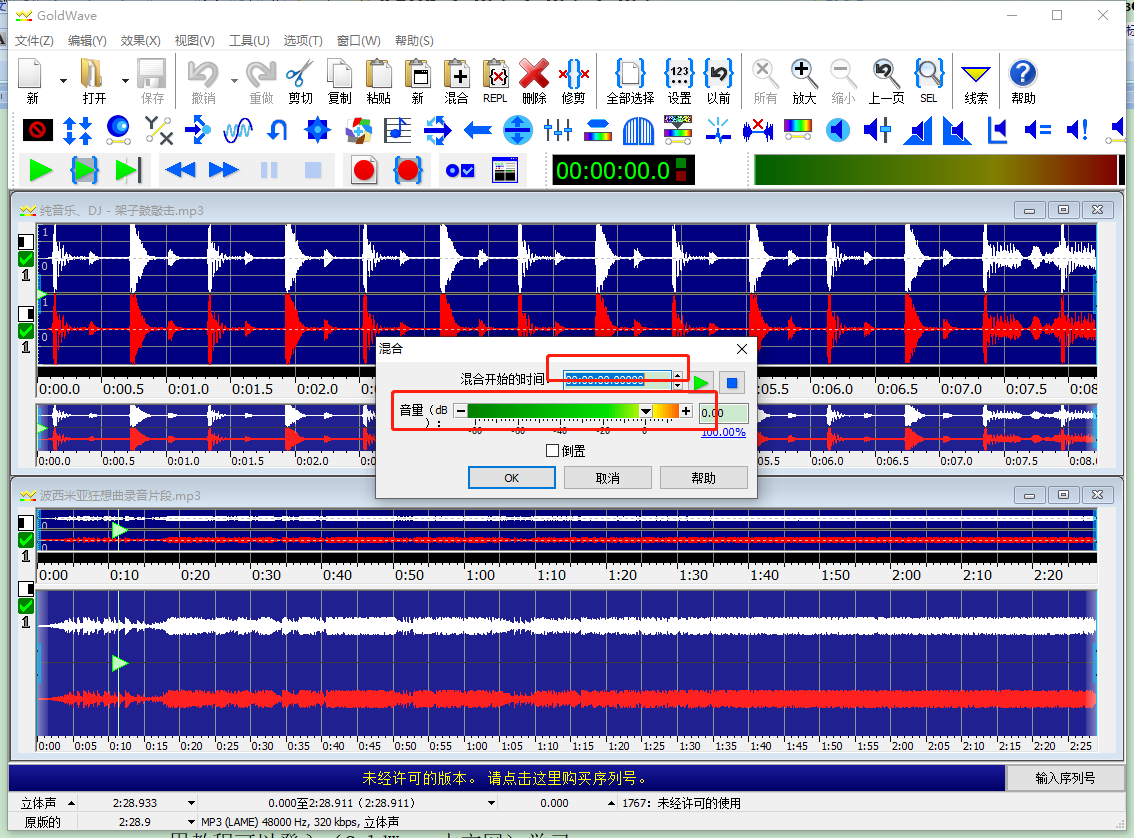Image resolution: width=1134 pixels, height=838 pixels.
Task: Confirm the mix dialog with OK
Action: pyautogui.click(x=511, y=478)
